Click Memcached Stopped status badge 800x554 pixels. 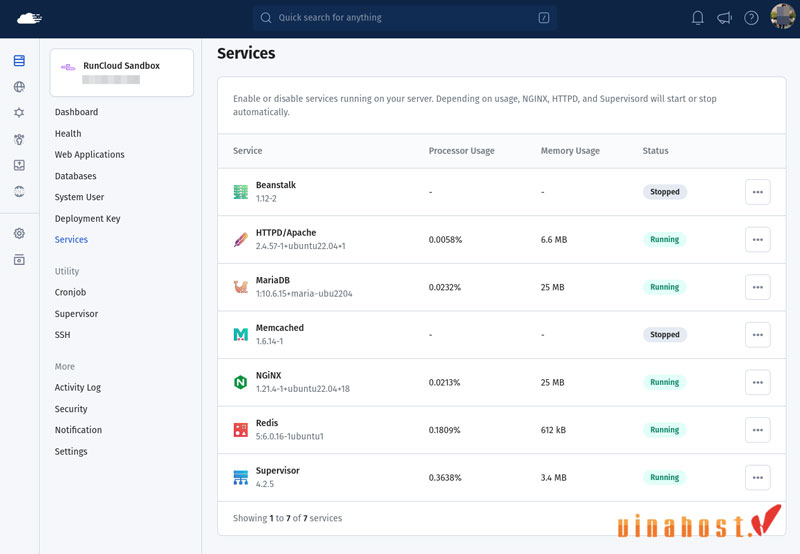click(x=664, y=335)
